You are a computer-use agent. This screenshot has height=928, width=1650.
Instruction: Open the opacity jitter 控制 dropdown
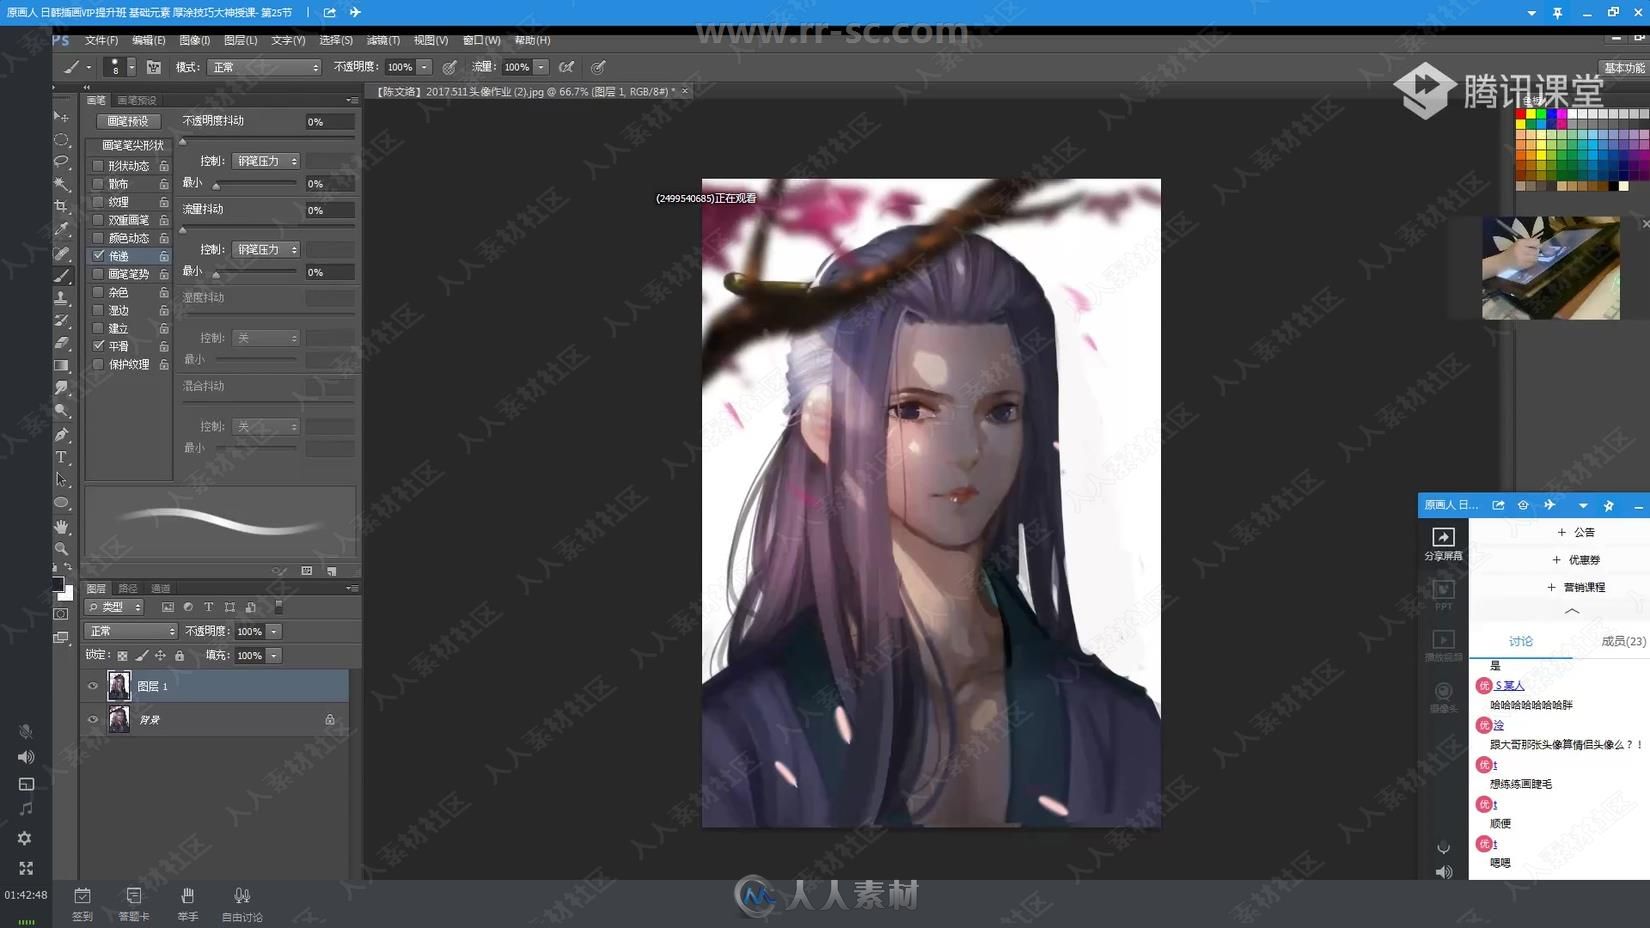pos(265,161)
